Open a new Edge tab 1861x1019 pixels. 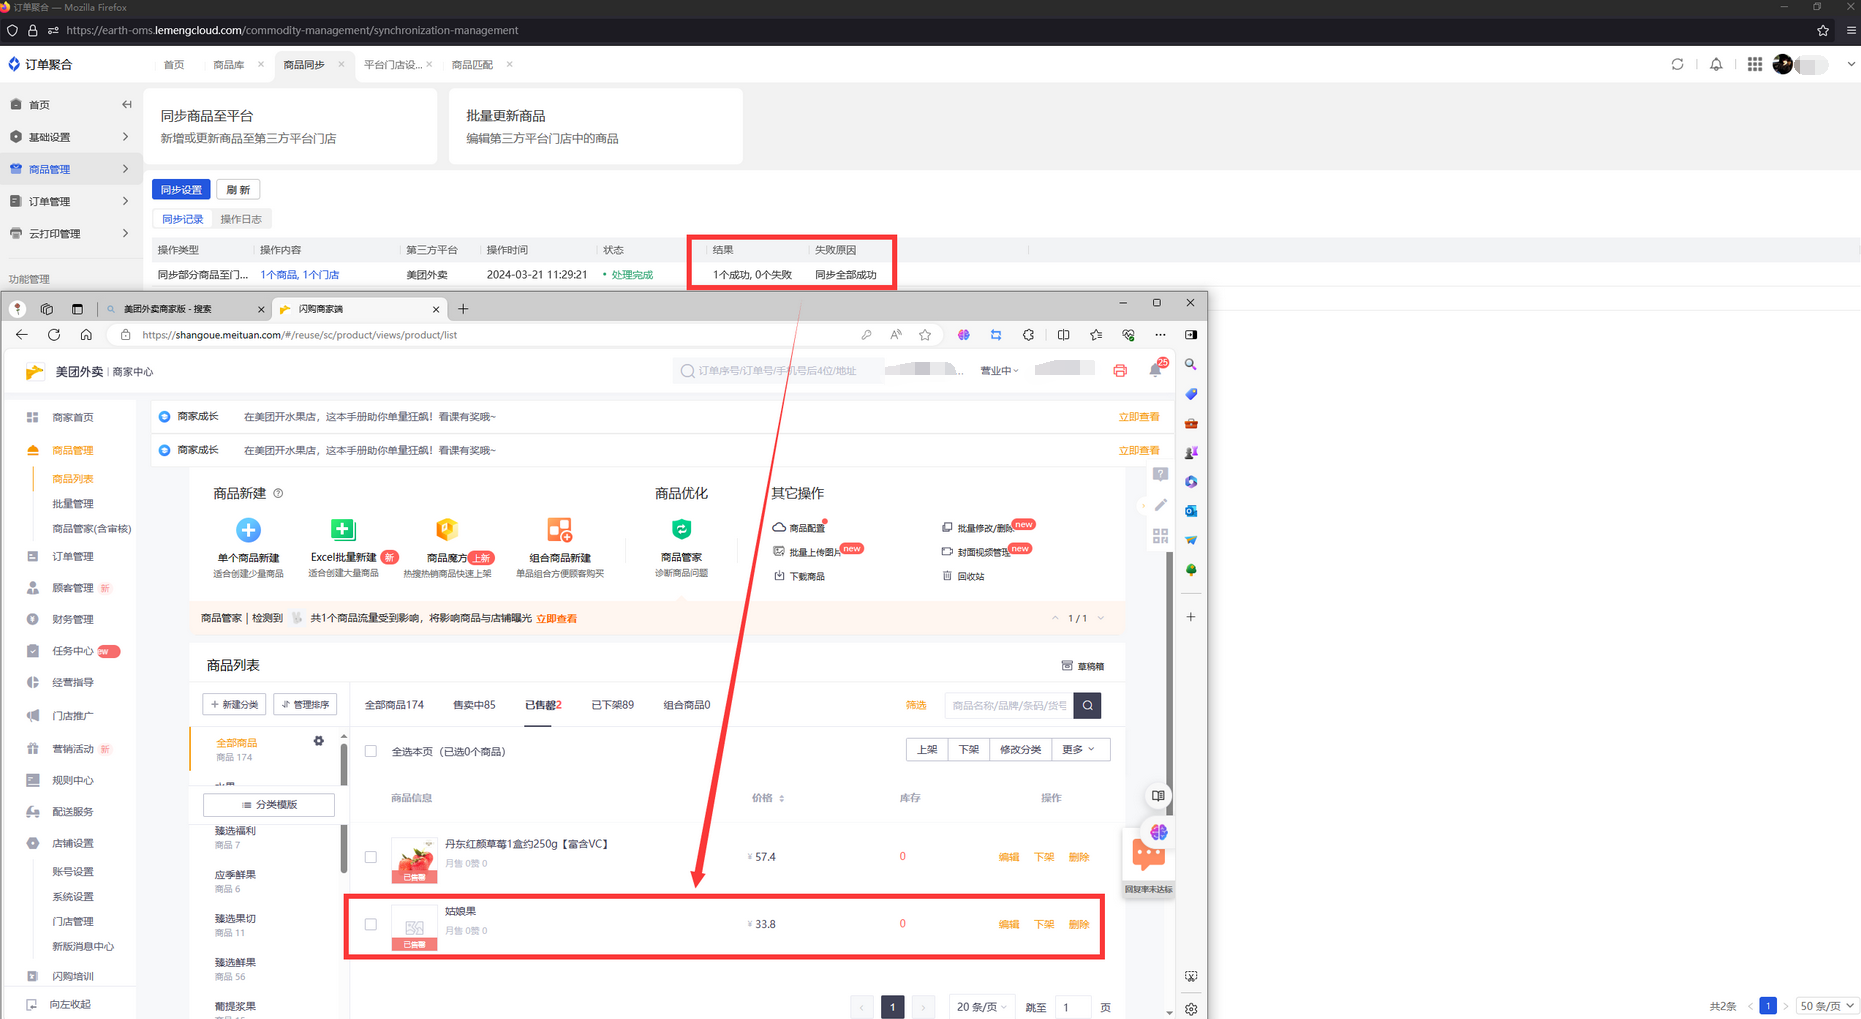coord(463,309)
